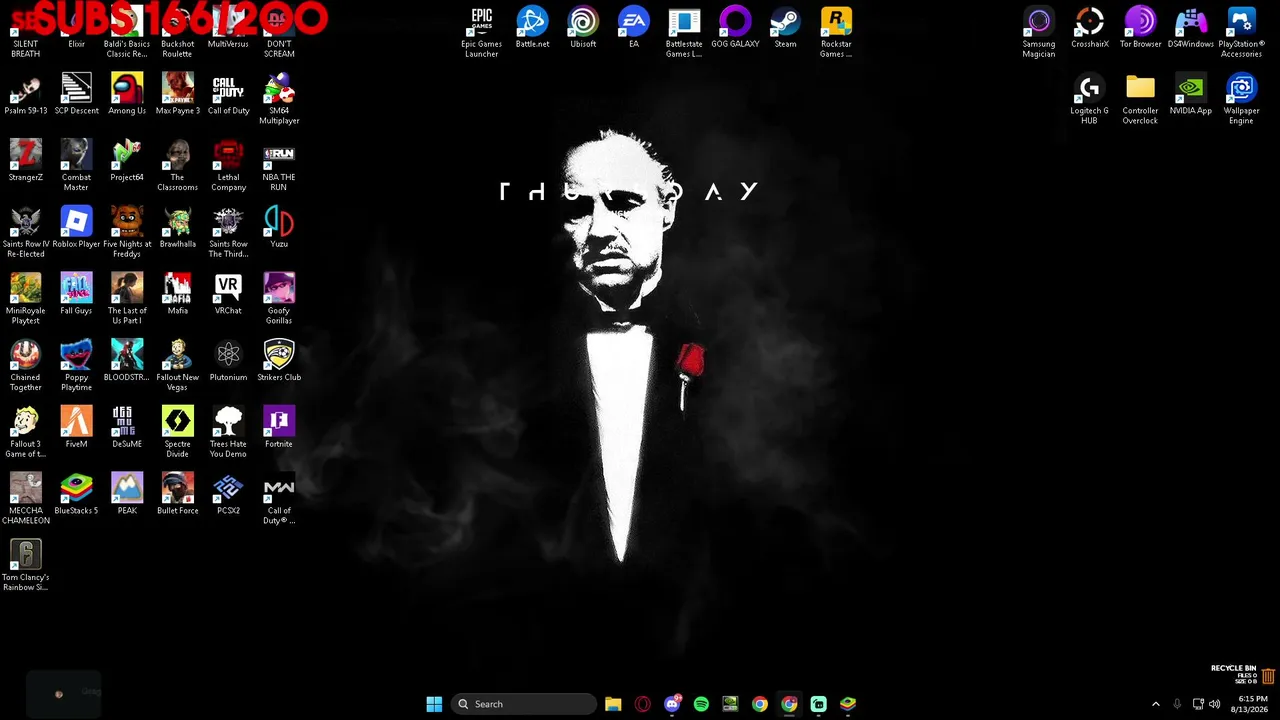Select the Psalm 59-13 desktop icon

point(25,95)
